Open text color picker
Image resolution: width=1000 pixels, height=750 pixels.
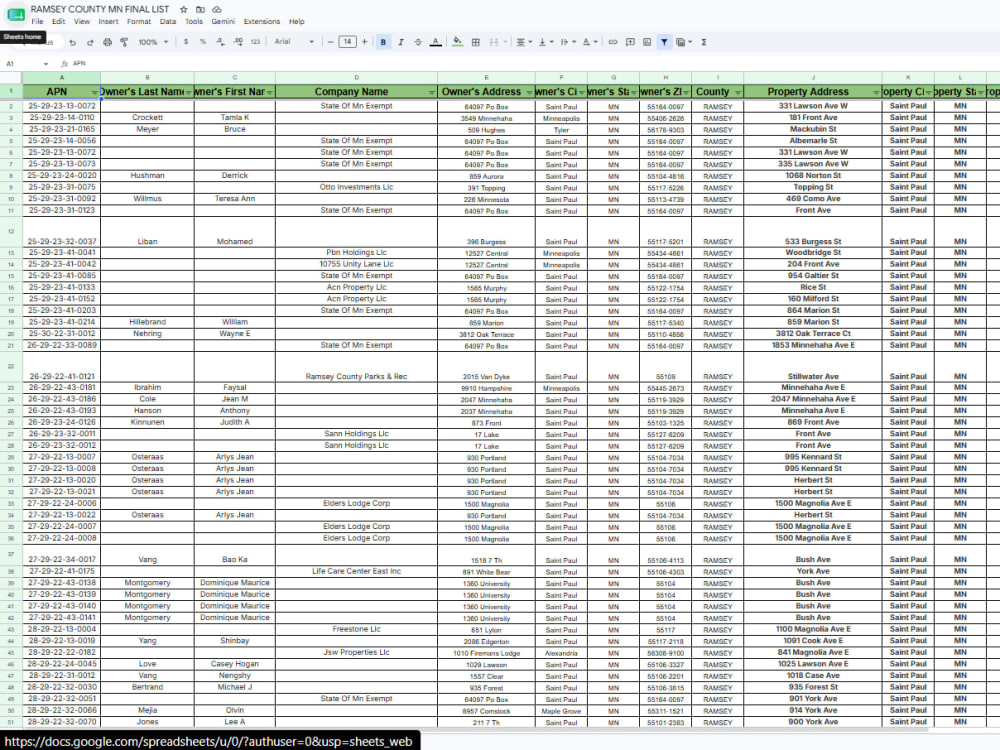[x=436, y=42]
